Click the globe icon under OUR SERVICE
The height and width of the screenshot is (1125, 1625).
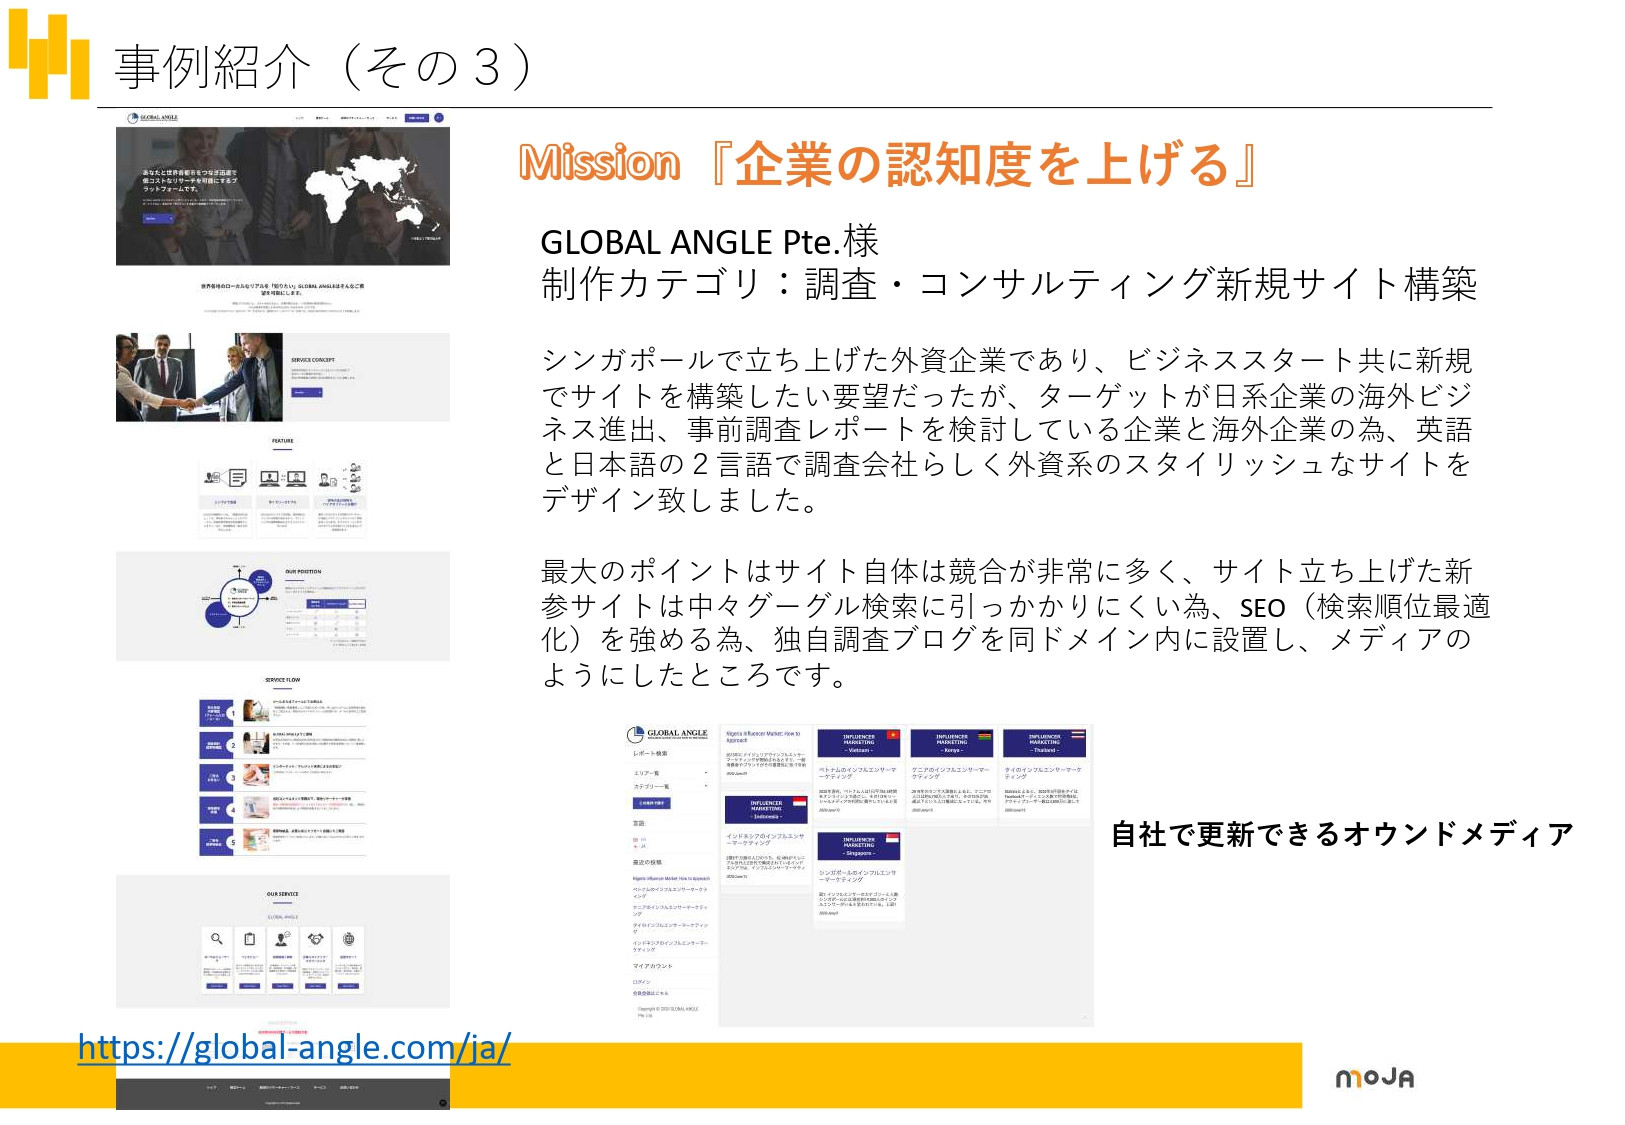pos(349,939)
